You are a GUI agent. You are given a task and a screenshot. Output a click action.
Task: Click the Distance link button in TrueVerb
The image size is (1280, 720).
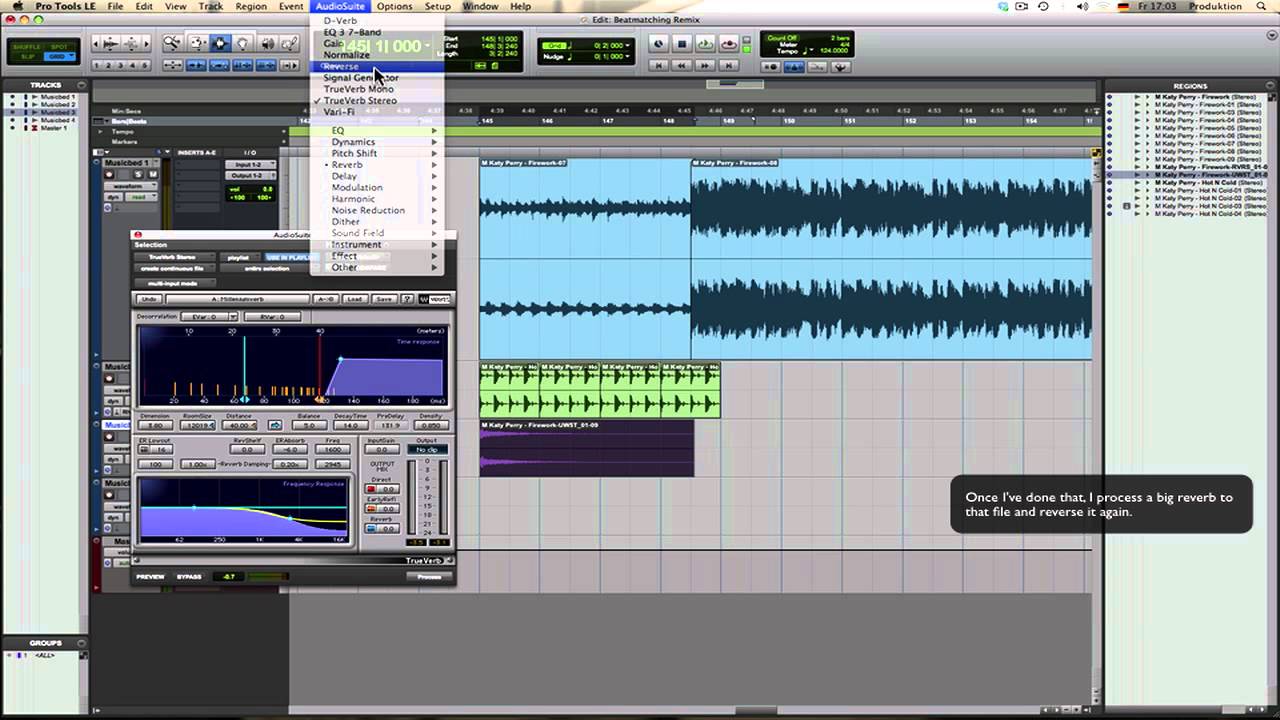pyautogui.click(x=275, y=425)
